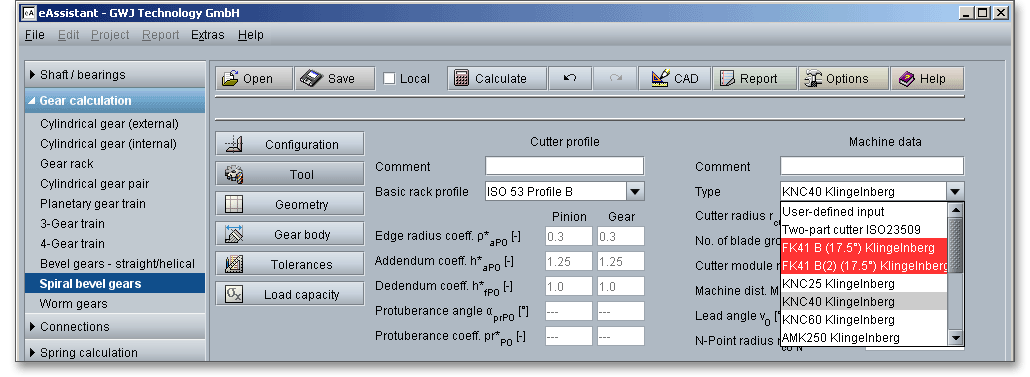Click the dropdown list scrollbar thumb
The image size is (1030, 377).
pyautogui.click(x=956, y=246)
